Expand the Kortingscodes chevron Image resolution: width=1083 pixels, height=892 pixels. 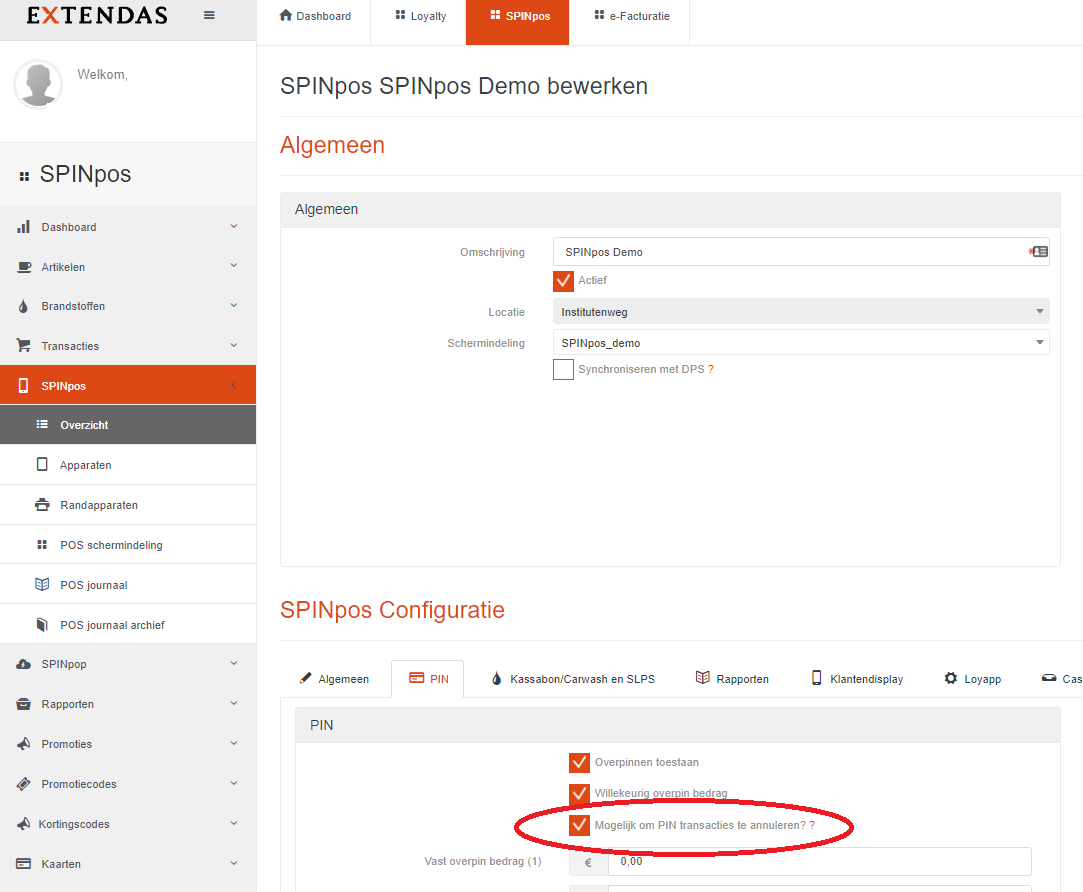pyautogui.click(x=233, y=823)
